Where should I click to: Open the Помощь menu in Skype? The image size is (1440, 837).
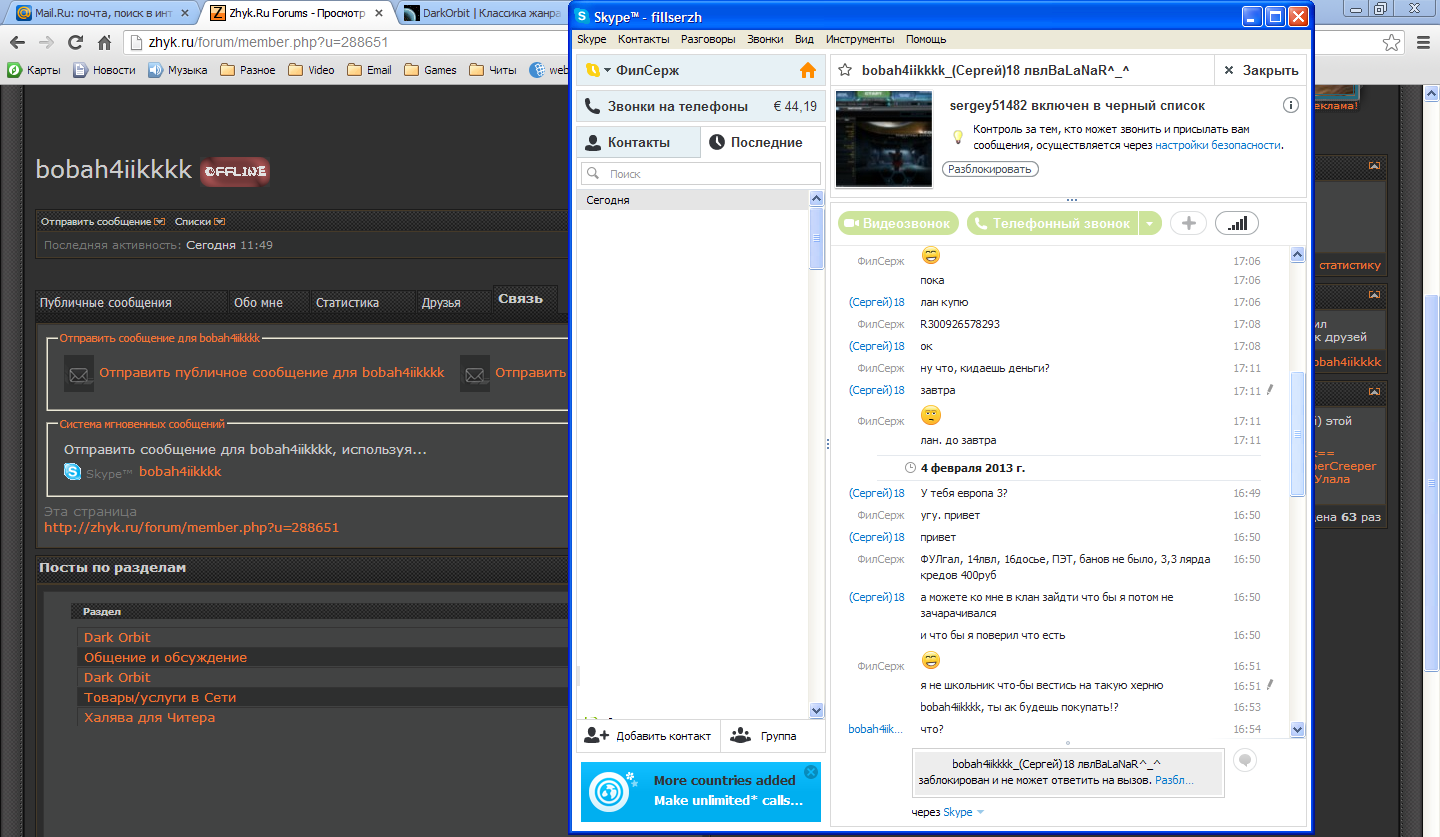926,39
